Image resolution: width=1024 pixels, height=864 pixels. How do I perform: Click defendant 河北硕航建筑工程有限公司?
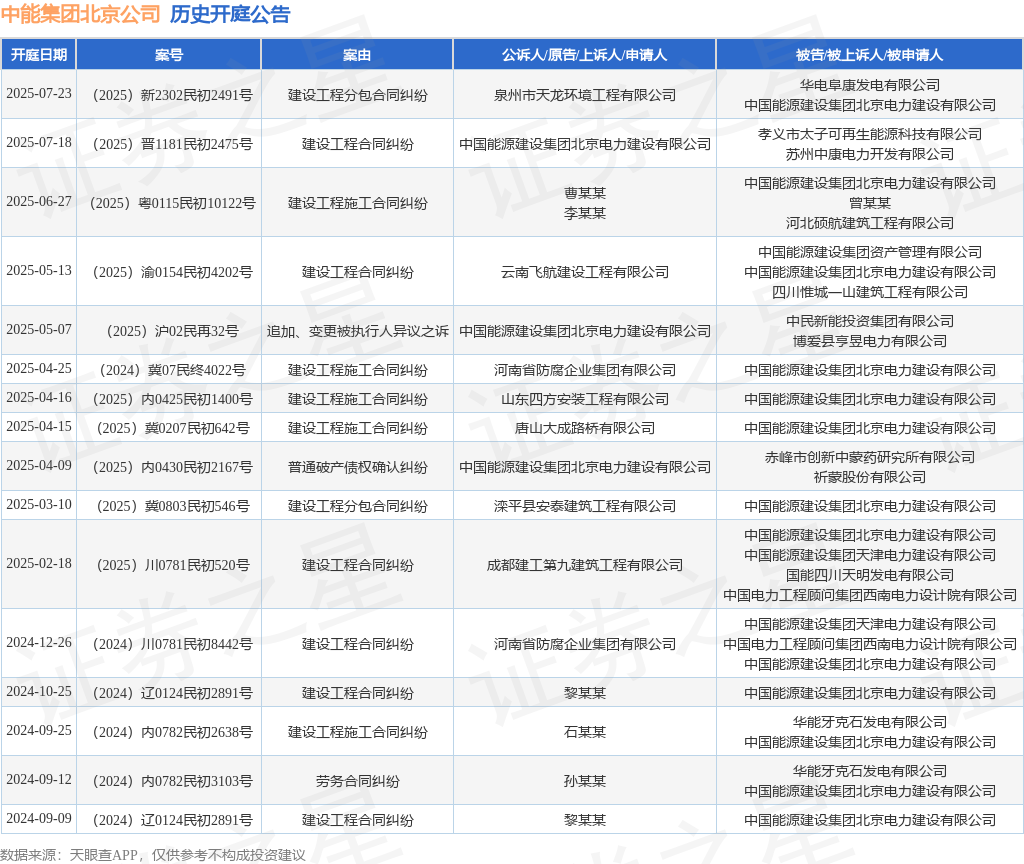click(x=870, y=223)
